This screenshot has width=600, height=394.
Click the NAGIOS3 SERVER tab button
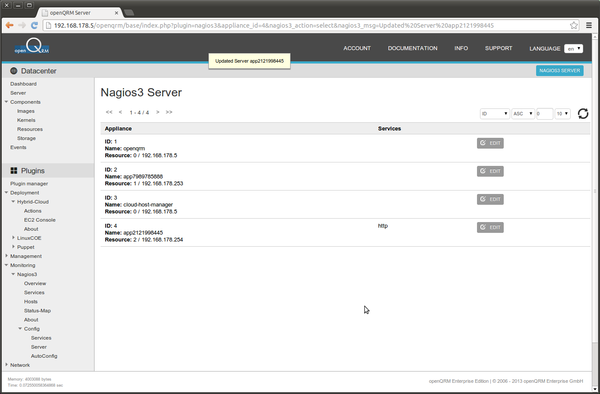click(559, 70)
